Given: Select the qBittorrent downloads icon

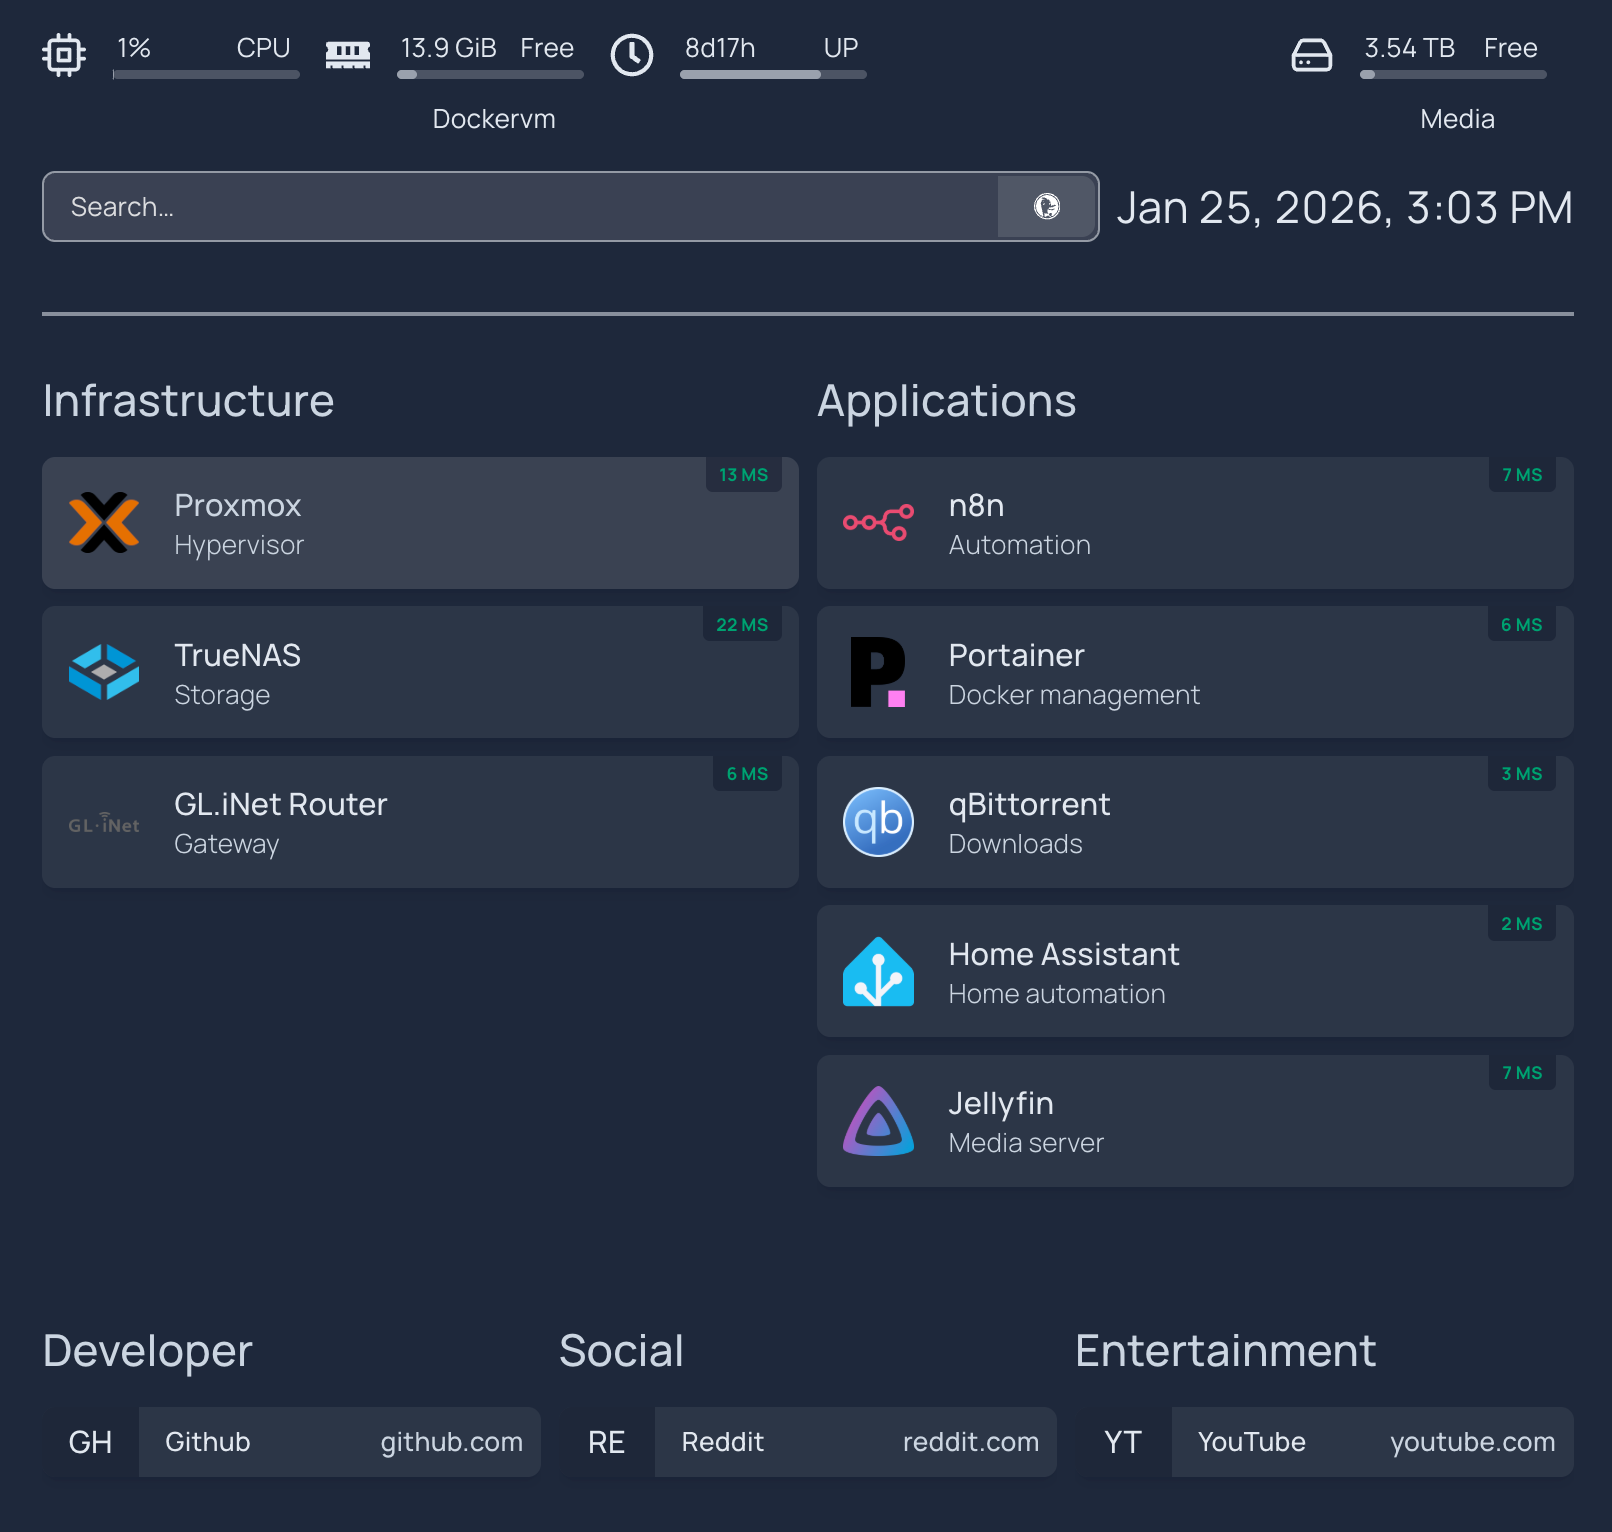Looking at the screenshot, I should coord(879,822).
